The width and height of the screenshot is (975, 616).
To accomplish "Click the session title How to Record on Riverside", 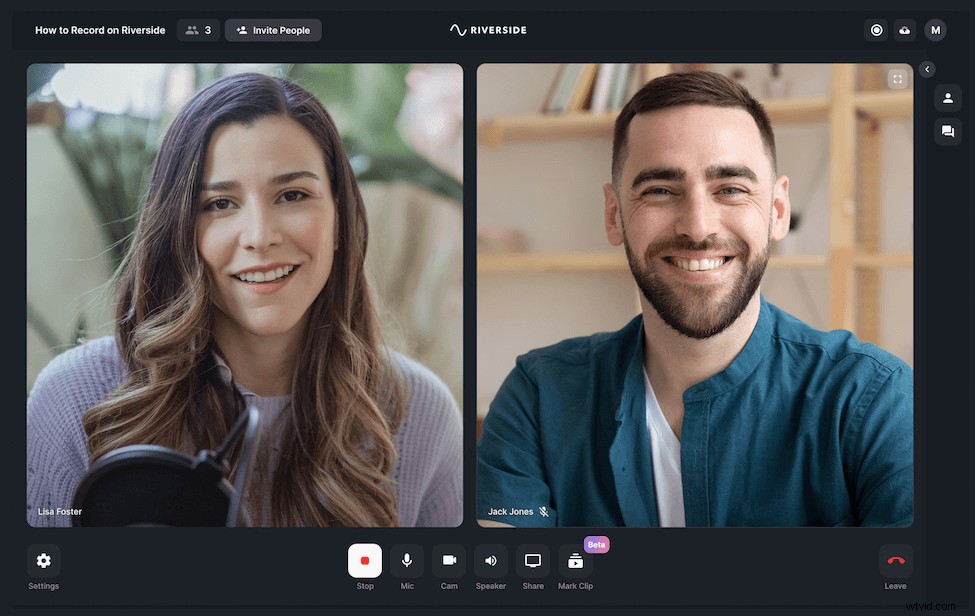I will 99,30.
